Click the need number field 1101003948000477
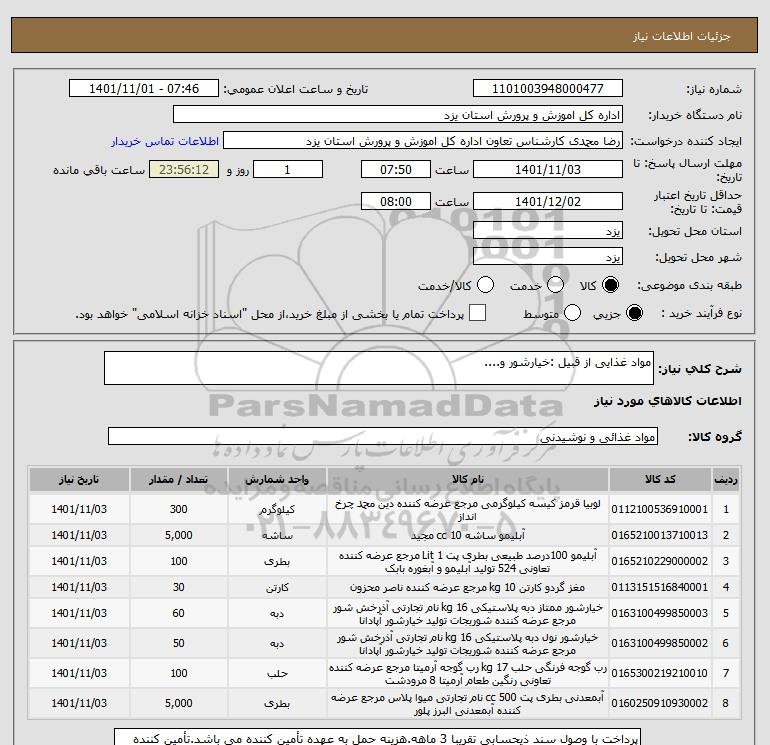Image resolution: width=770 pixels, height=745 pixels. click(x=548, y=89)
